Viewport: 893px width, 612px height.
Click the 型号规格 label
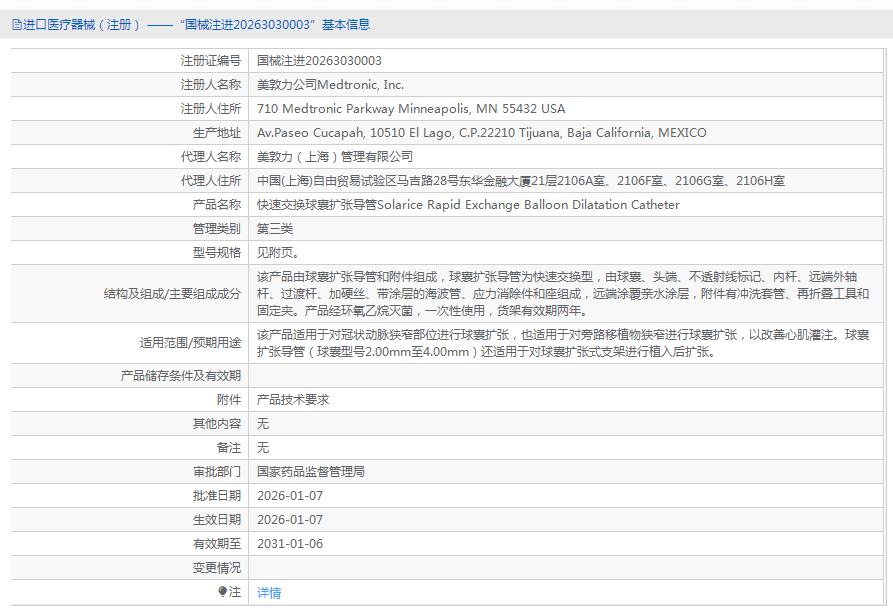[x=216, y=253]
